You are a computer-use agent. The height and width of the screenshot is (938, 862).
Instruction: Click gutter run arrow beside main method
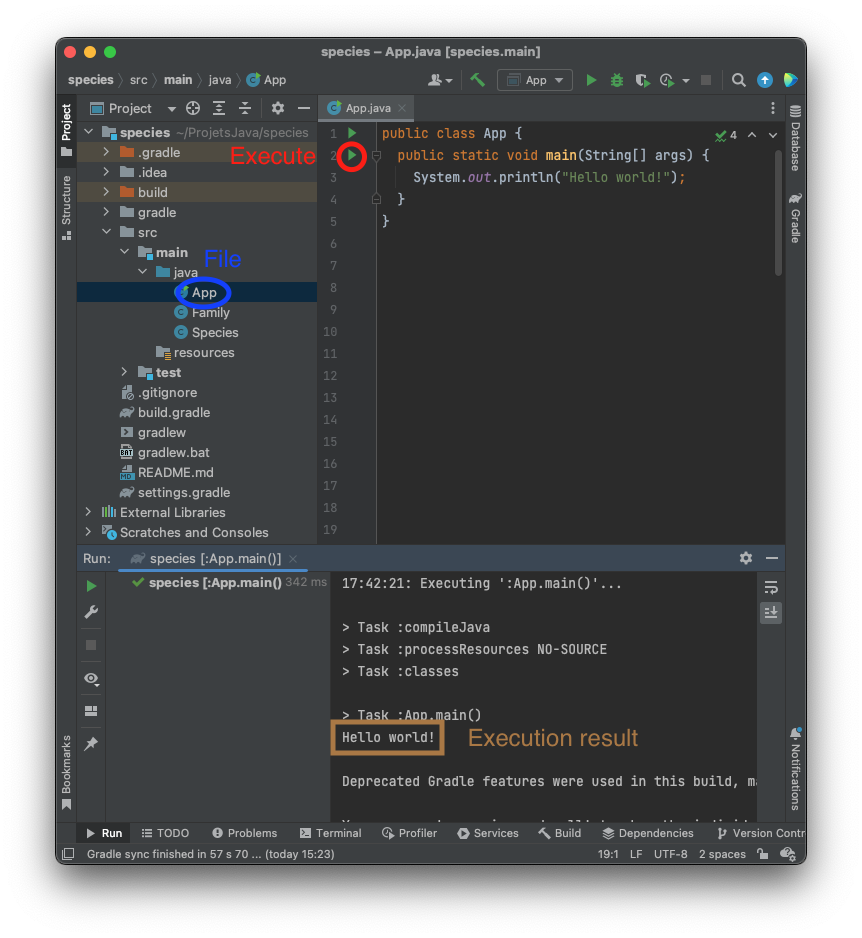352,155
